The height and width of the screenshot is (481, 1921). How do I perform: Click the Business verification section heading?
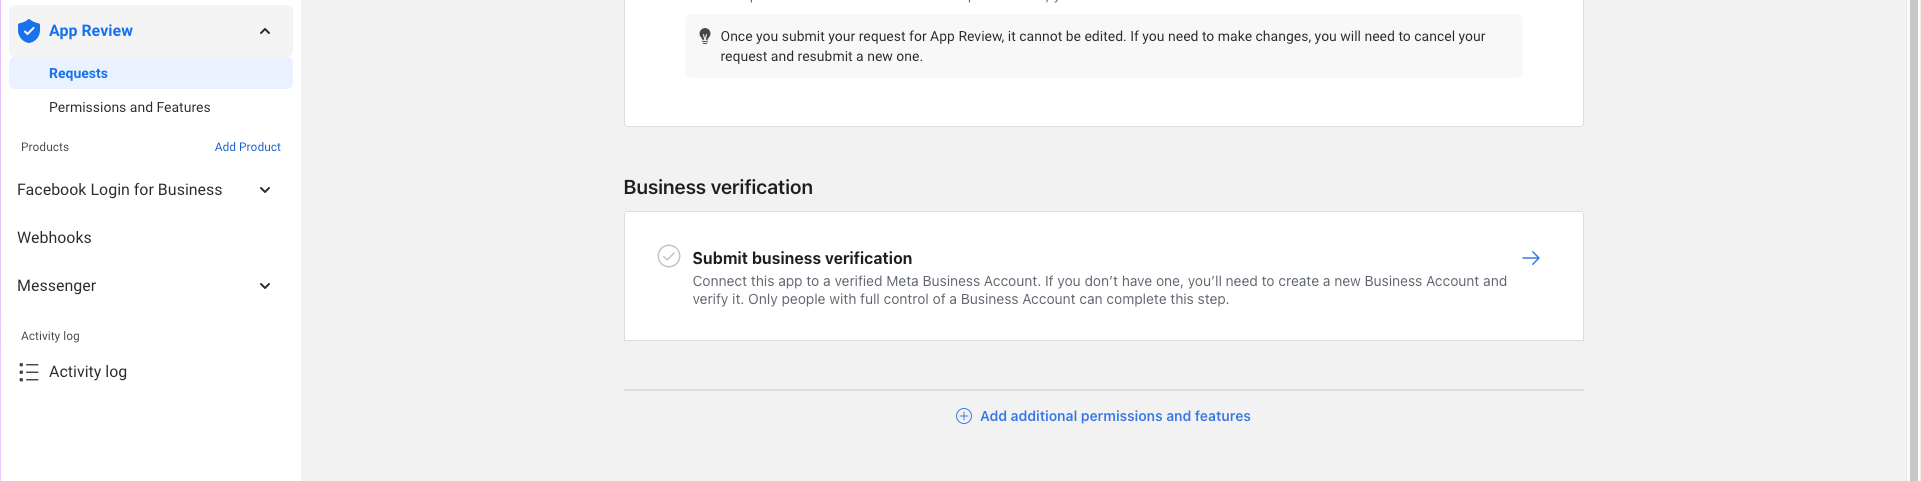tap(718, 187)
